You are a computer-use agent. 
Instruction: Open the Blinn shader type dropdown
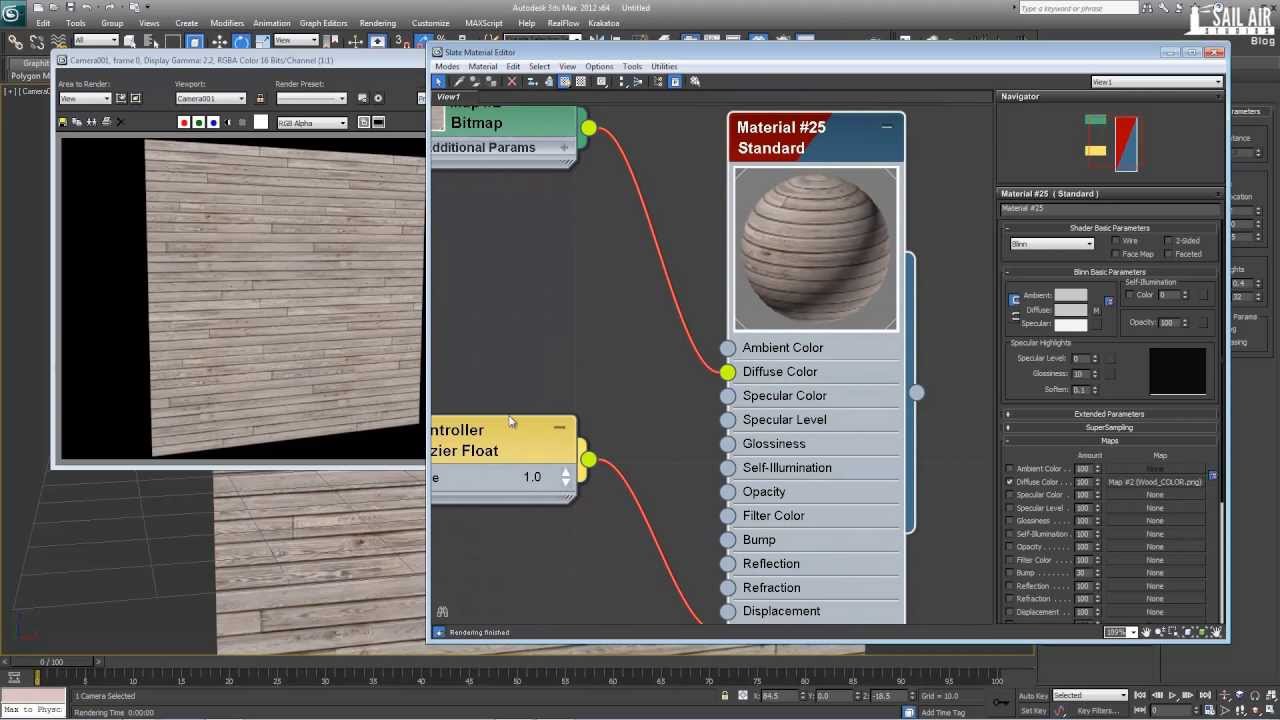[1051, 244]
